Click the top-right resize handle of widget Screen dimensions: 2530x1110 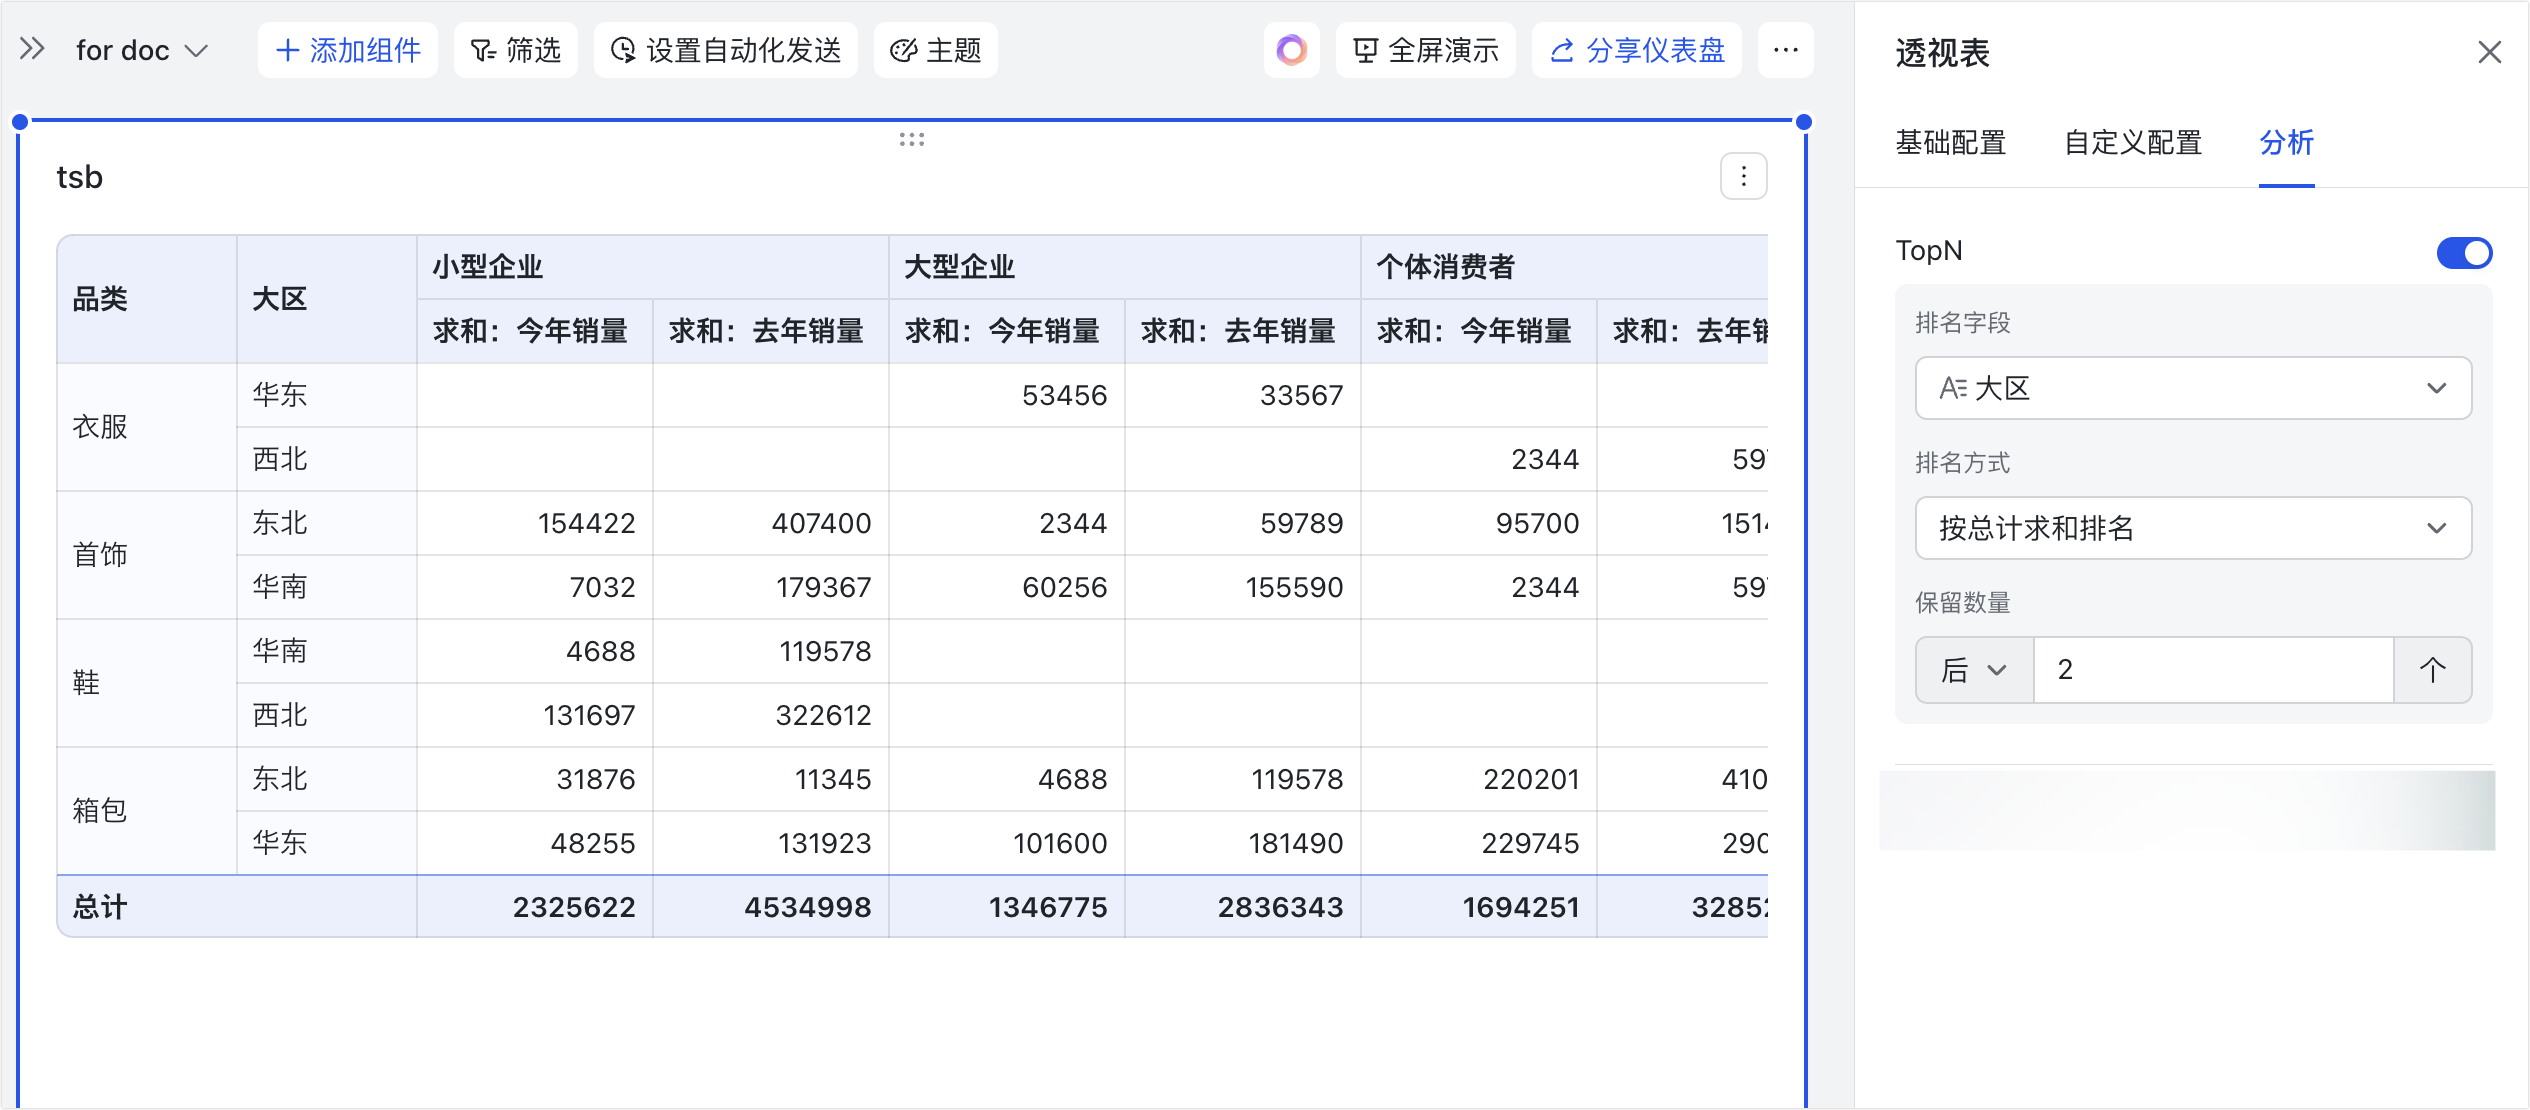pos(1804,122)
